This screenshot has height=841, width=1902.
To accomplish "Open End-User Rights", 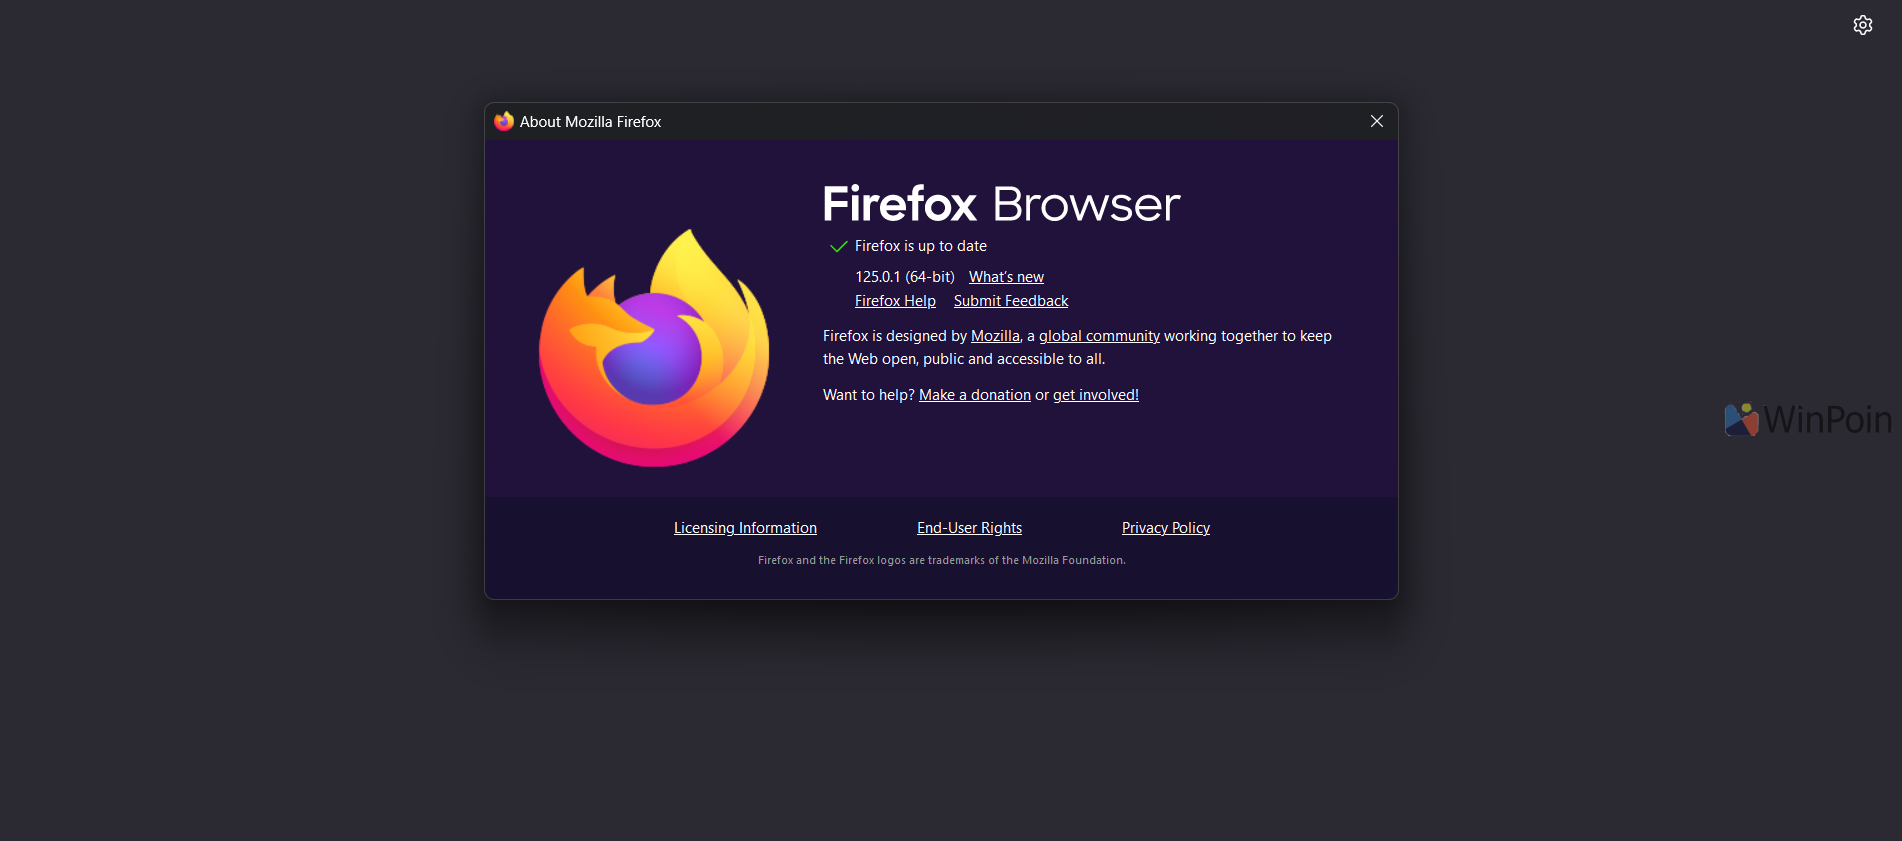I will point(969,528).
